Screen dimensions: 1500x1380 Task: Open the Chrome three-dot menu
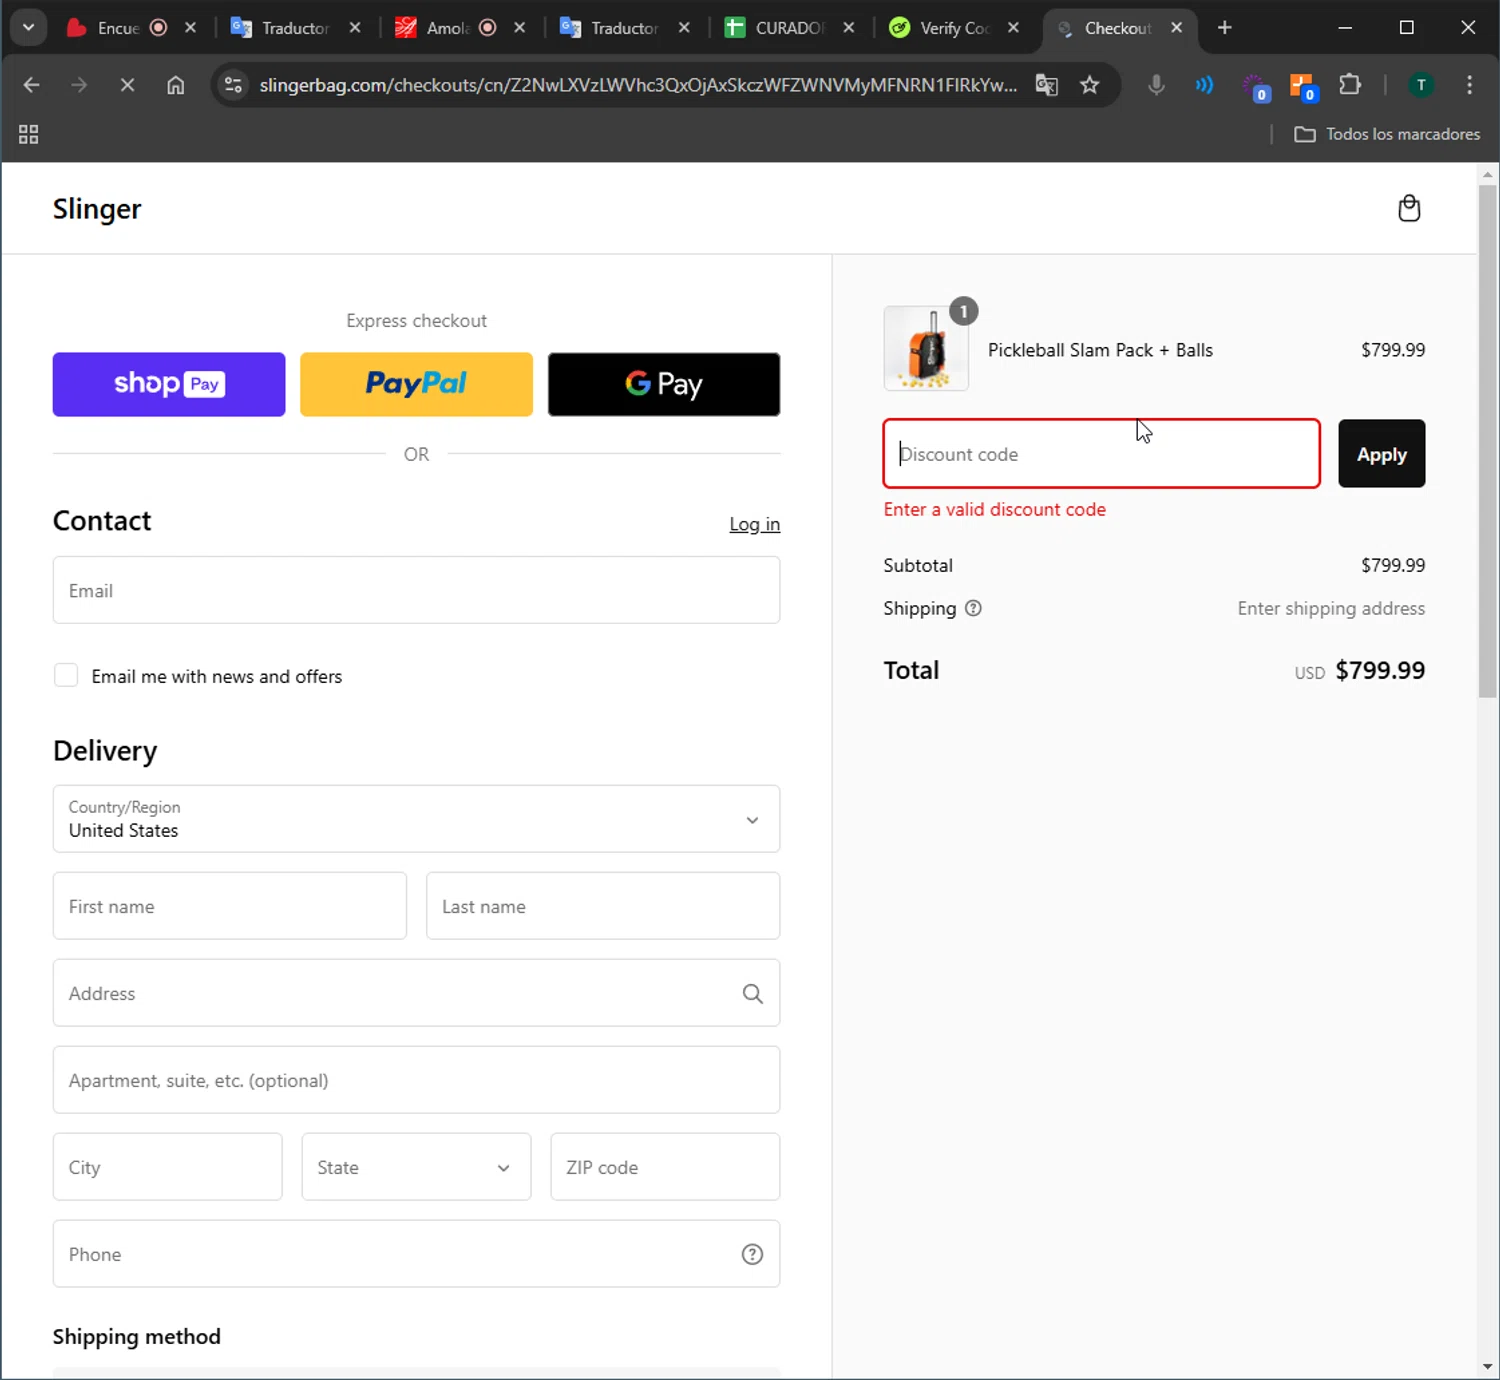(x=1469, y=85)
